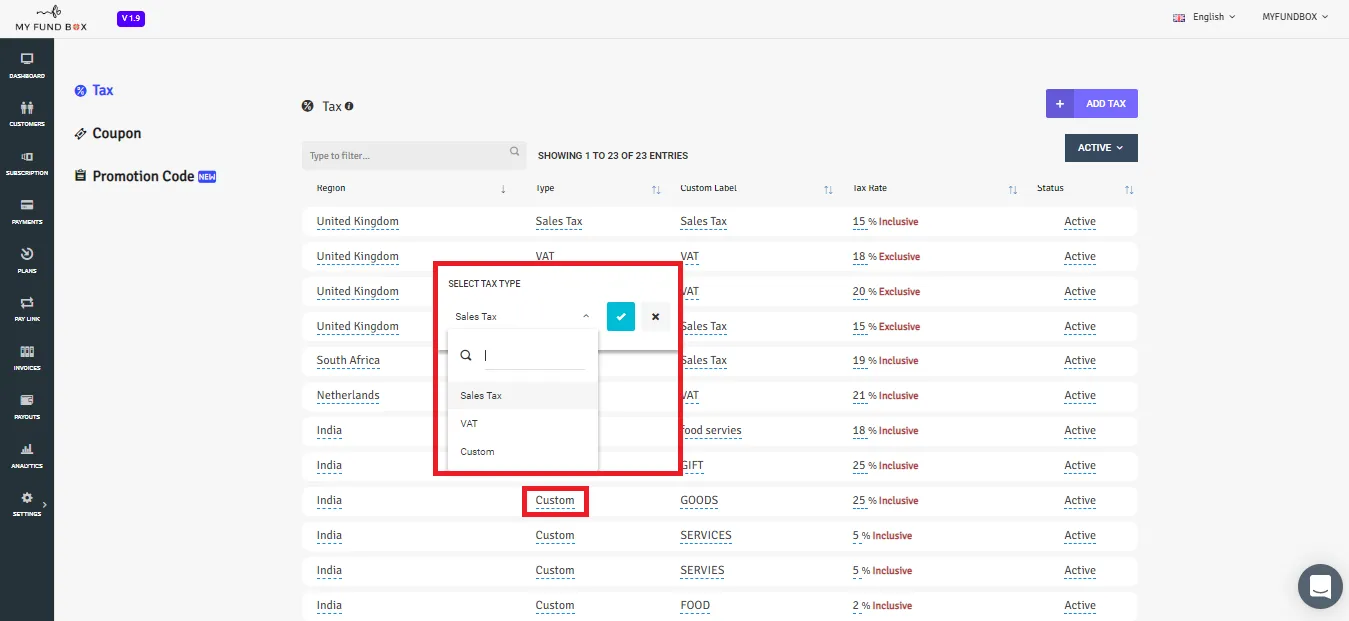Choose VAT option in tax type list
This screenshot has width=1349, height=621.
(x=523, y=424)
